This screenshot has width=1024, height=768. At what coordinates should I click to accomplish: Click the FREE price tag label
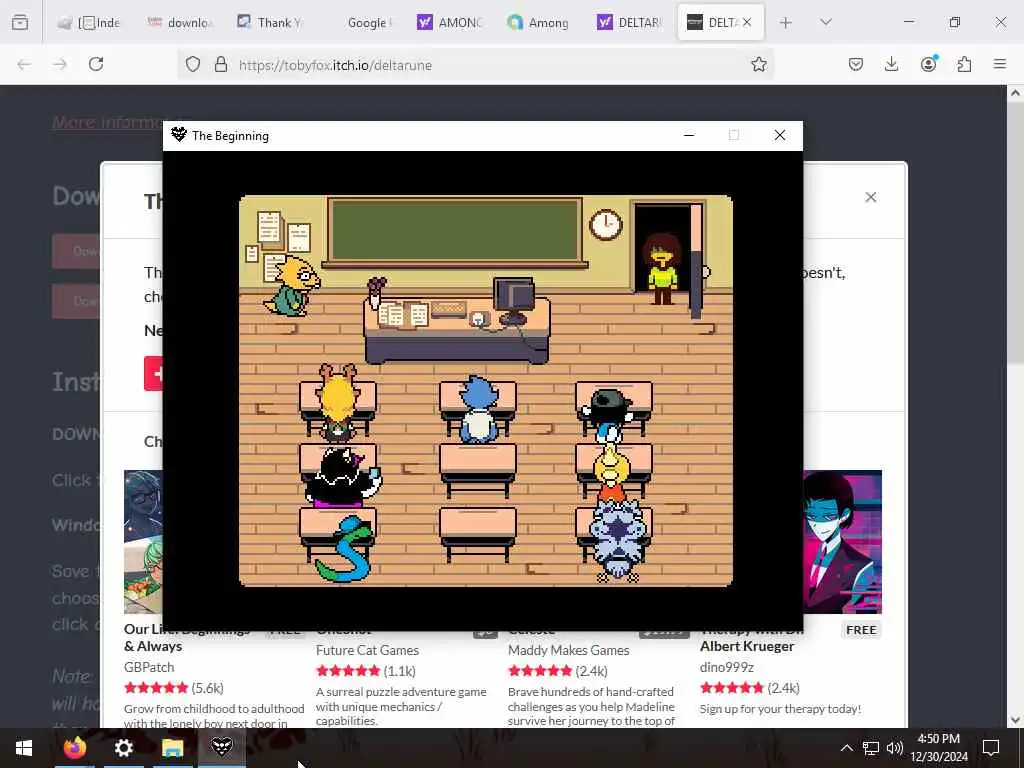coord(861,630)
